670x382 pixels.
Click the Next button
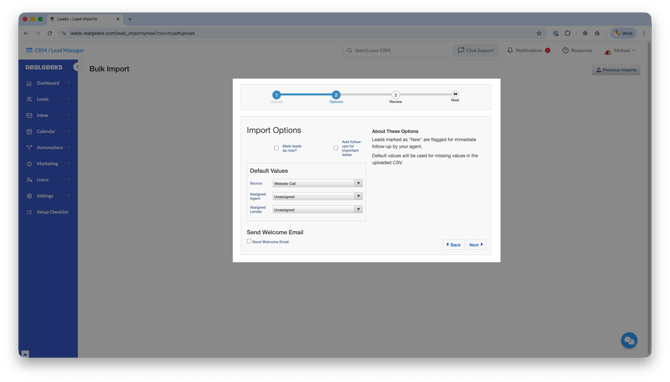pyautogui.click(x=476, y=245)
